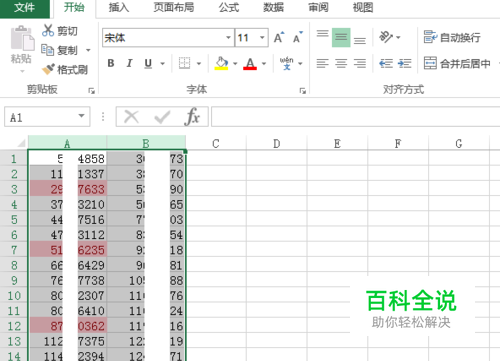Select column C header
This screenshot has width=500, height=361.
pyautogui.click(x=216, y=143)
